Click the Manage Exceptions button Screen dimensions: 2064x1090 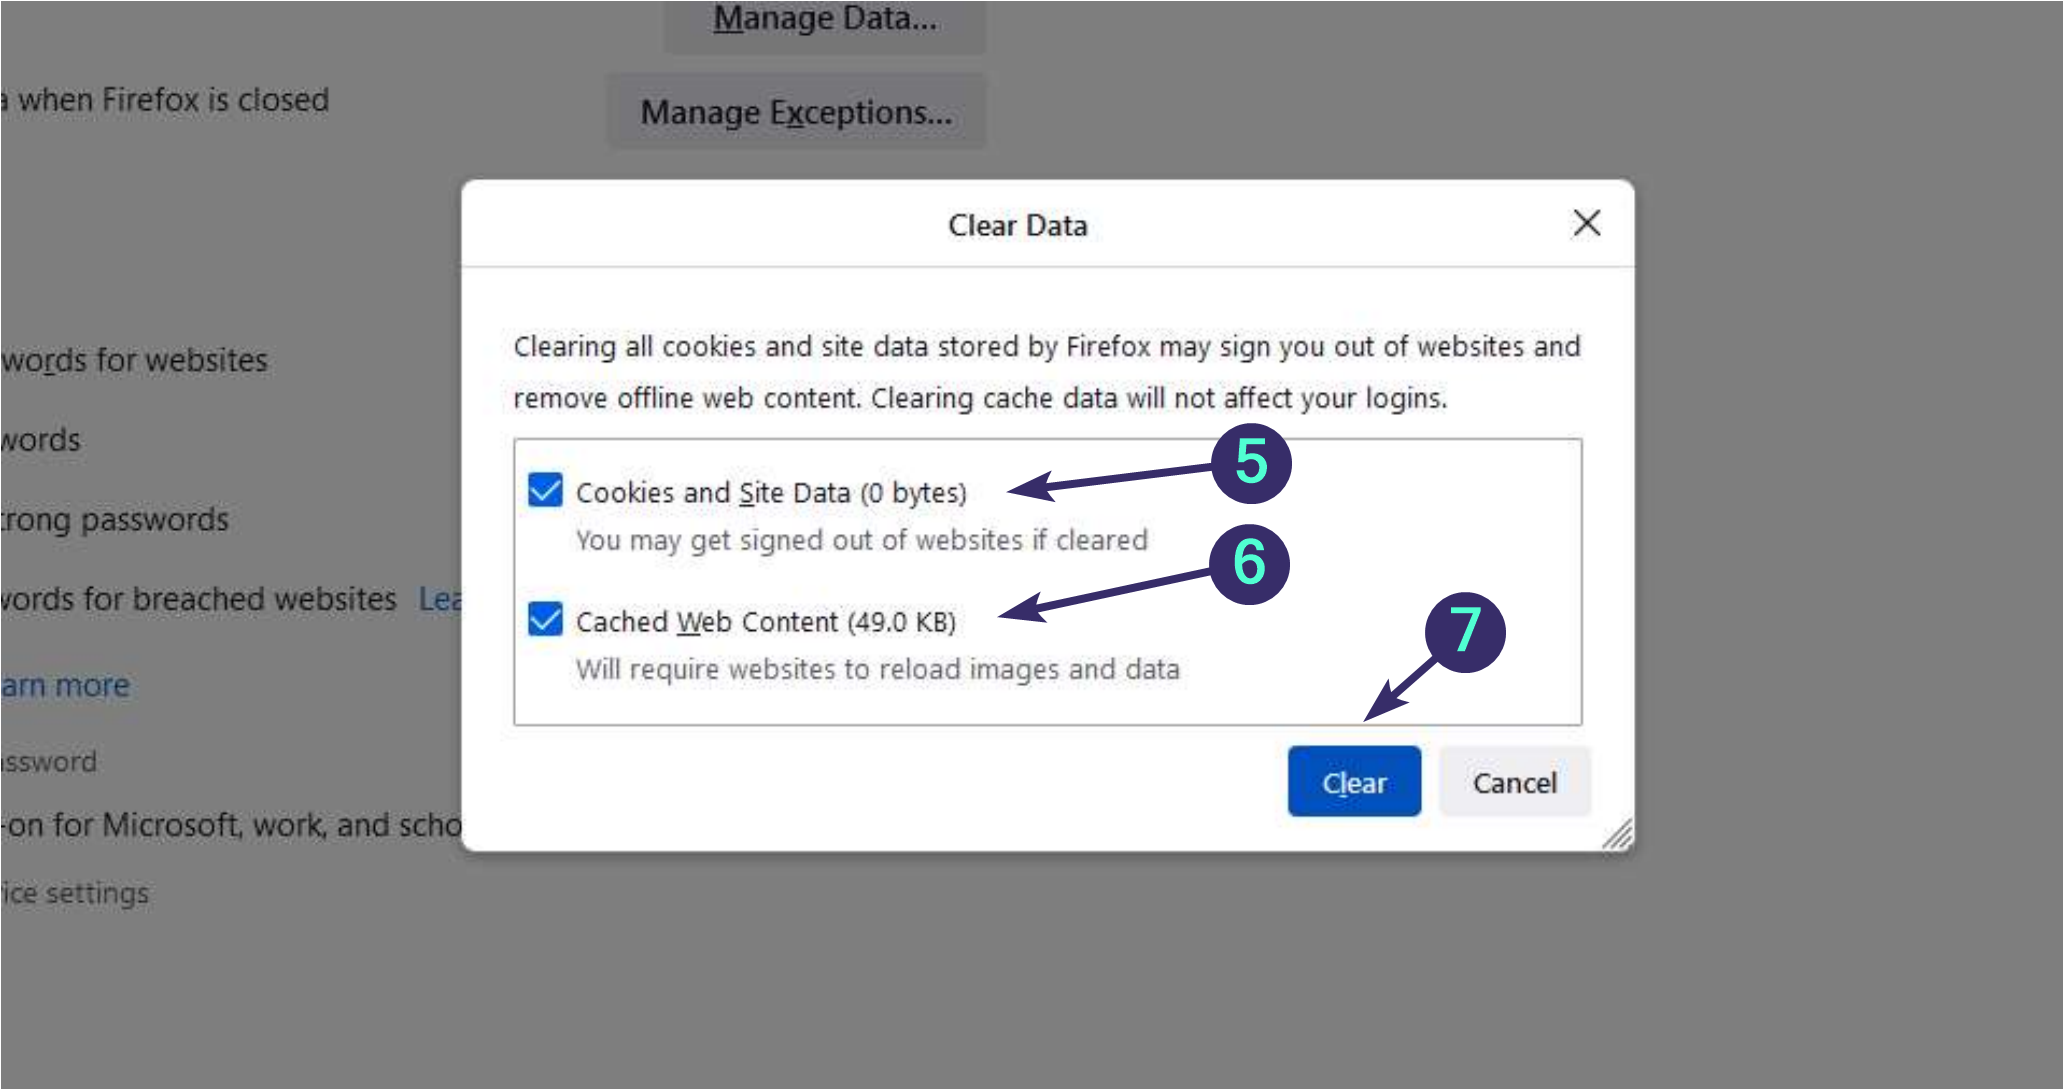point(796,112)
